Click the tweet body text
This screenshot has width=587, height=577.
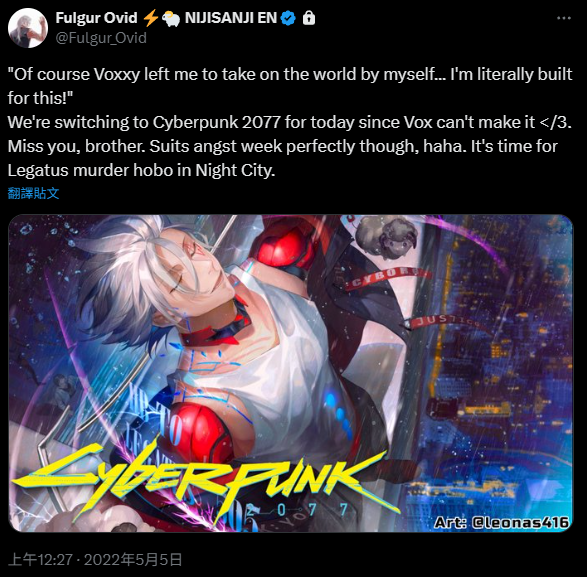290,122
